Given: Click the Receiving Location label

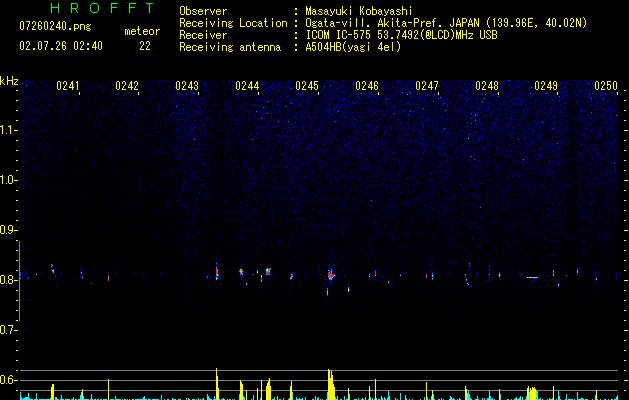Looking at the screenshot, I should pos(233,23).
